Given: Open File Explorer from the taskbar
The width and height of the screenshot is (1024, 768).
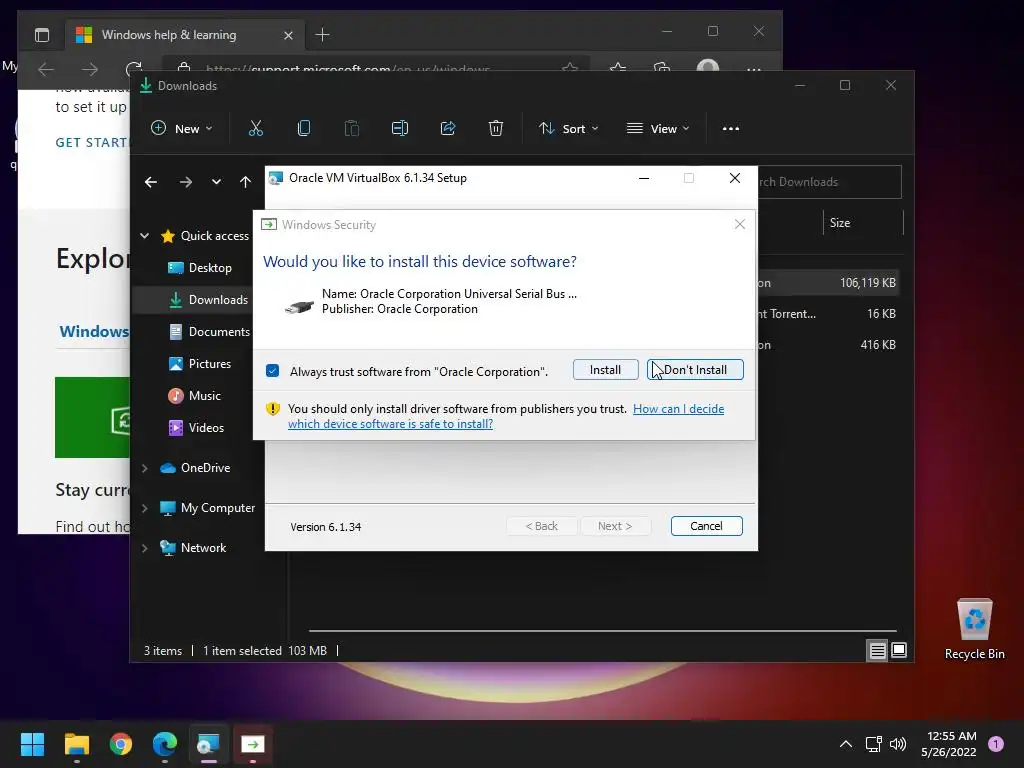Looking at the screenshot, I should 76,744.
